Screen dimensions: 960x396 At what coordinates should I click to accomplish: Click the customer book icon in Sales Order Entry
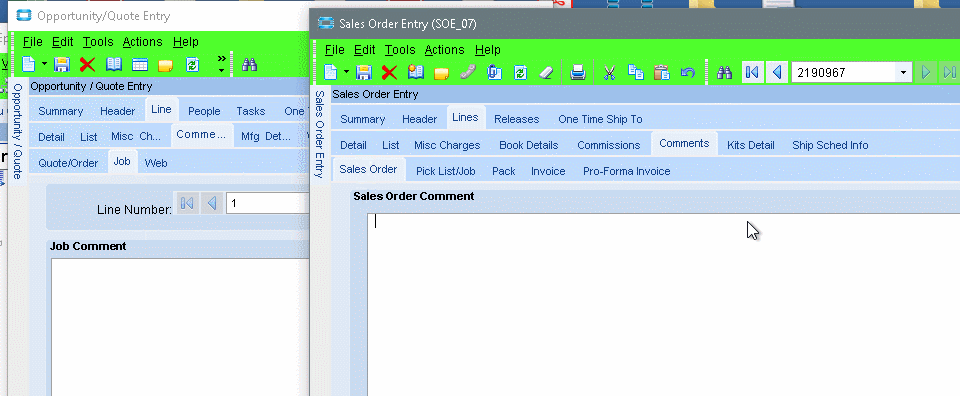point(416,72)
